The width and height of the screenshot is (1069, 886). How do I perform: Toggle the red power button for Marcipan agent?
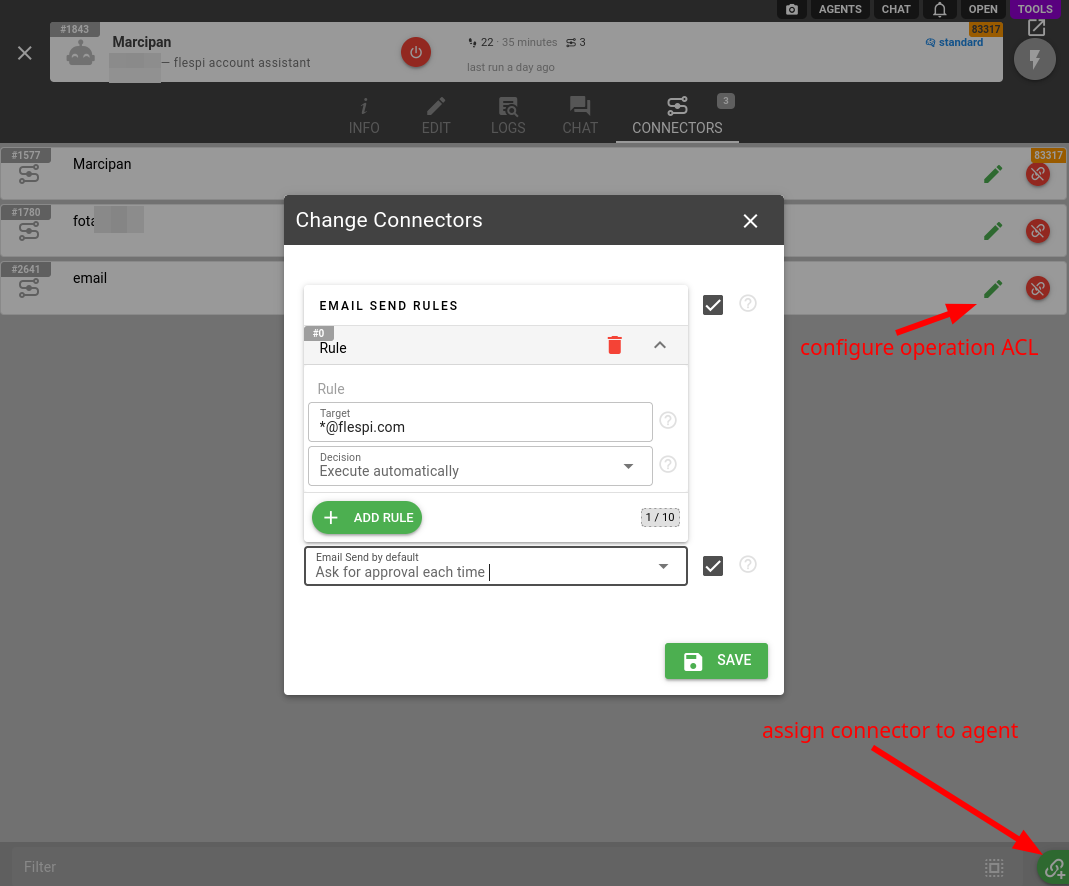(415, 52)
